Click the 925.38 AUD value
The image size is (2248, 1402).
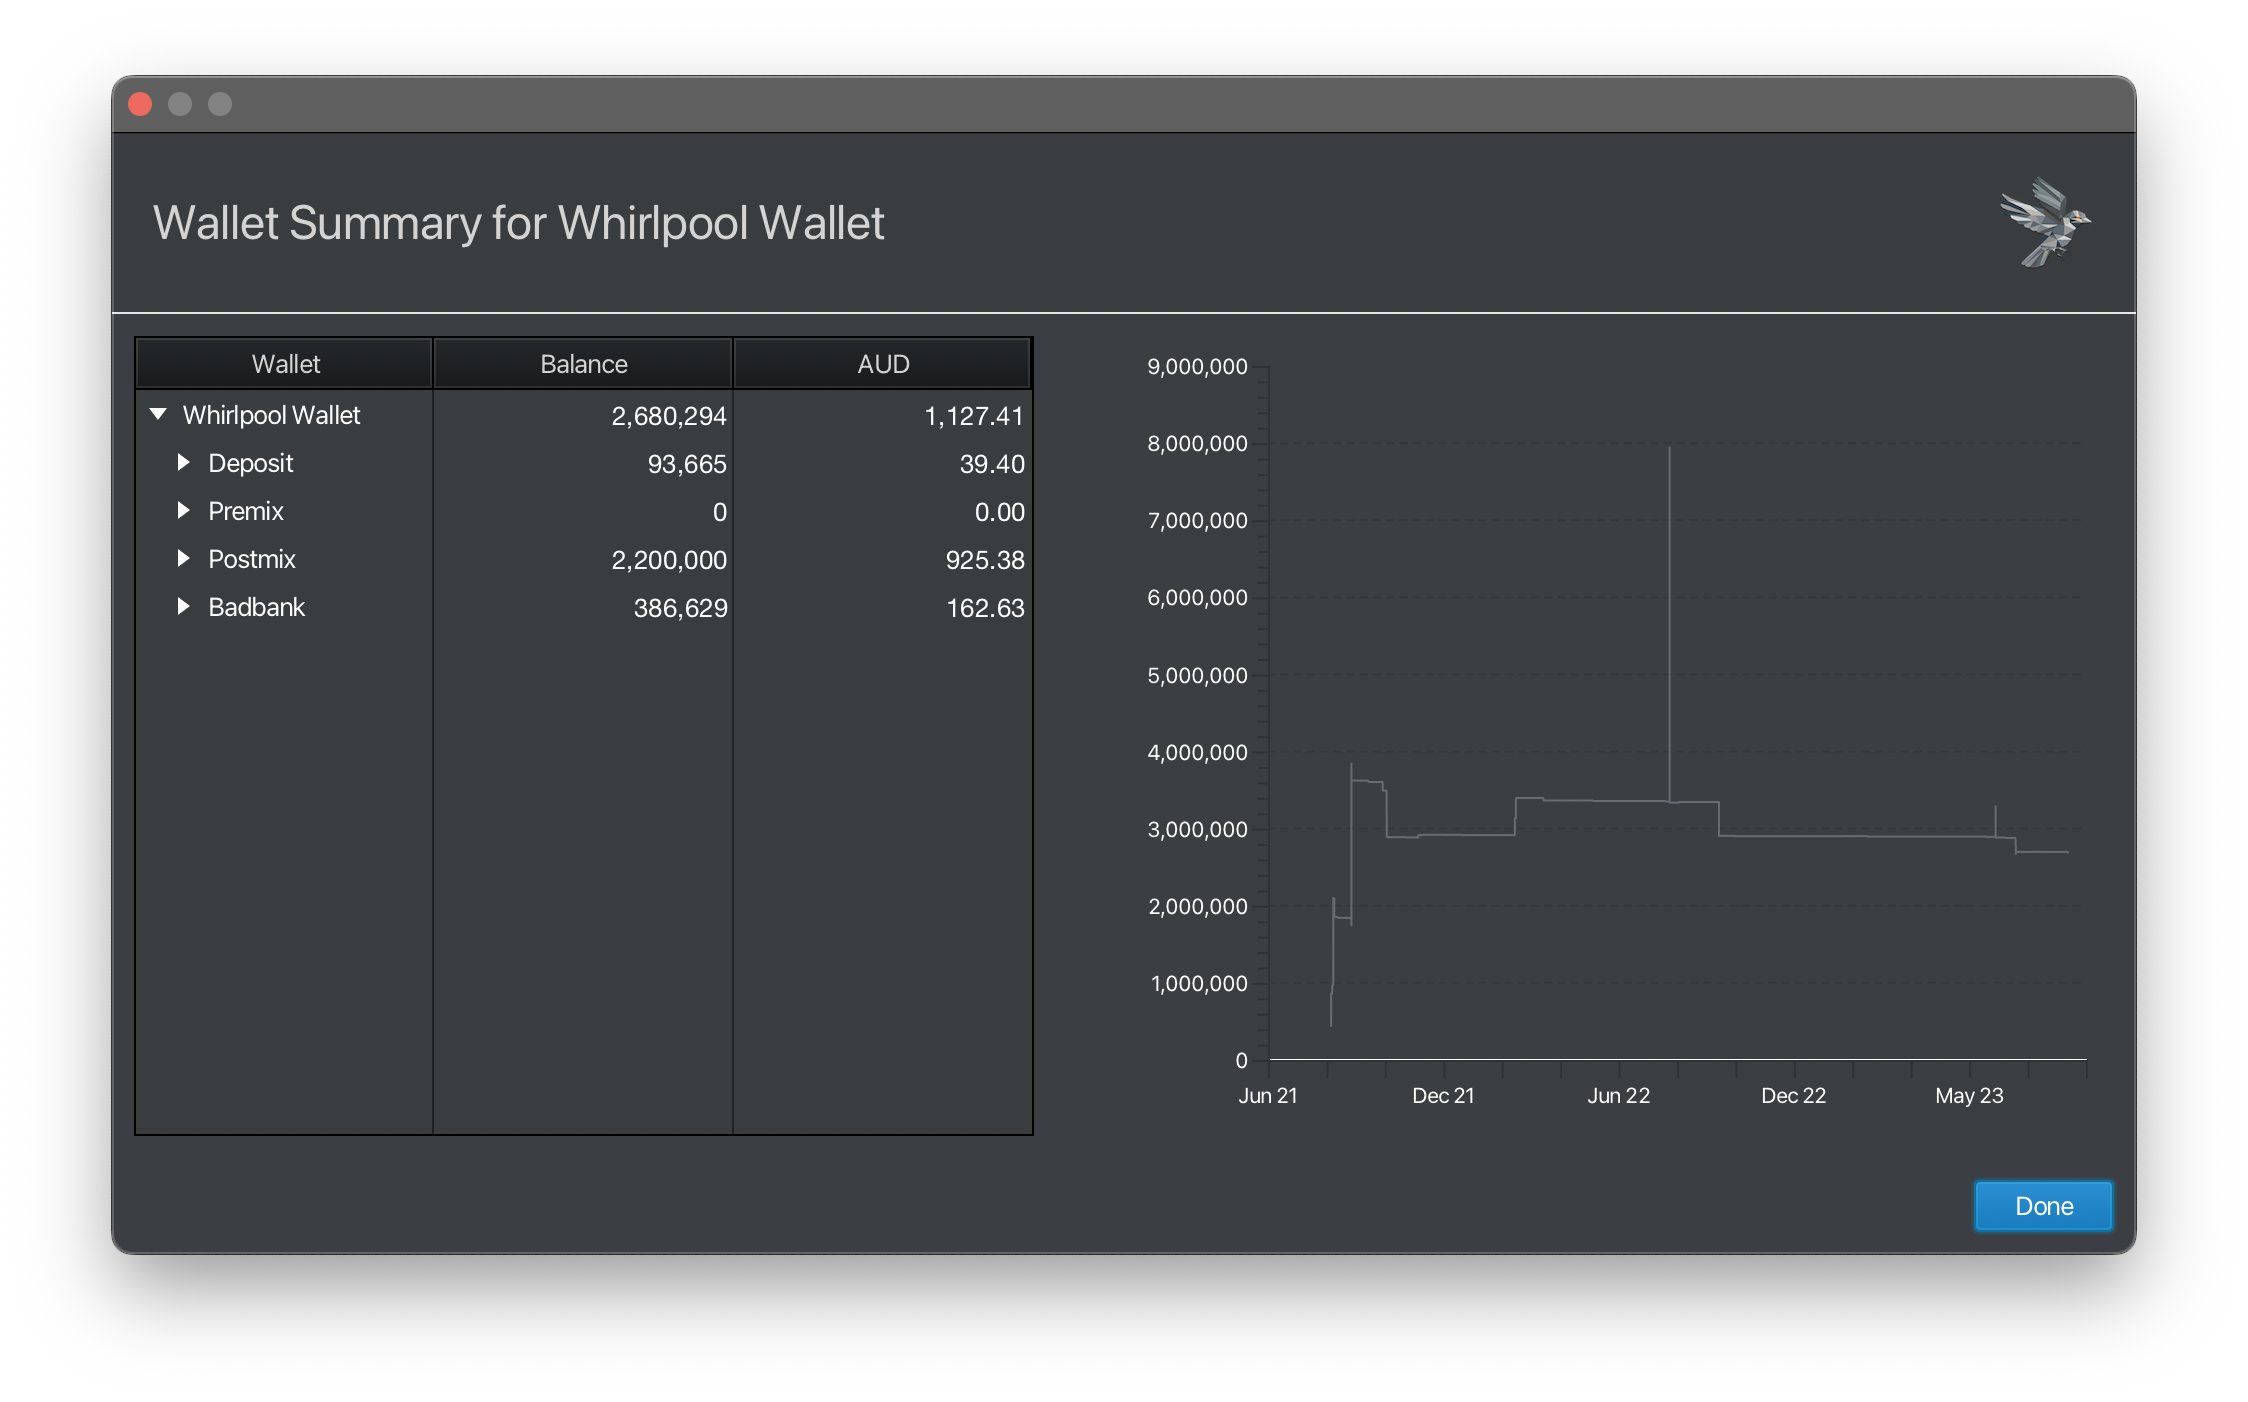point(985,560)
